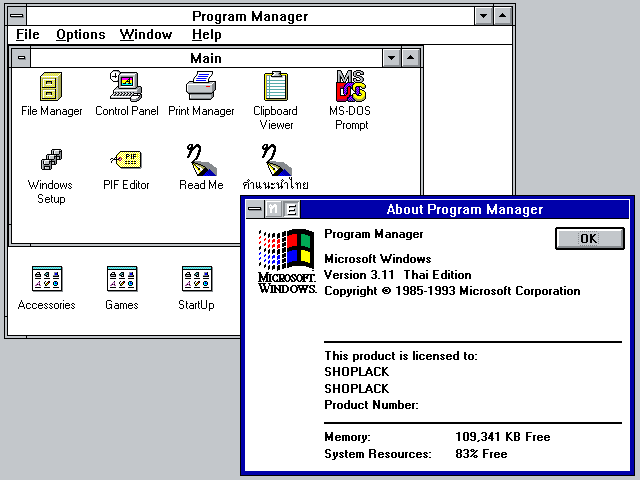This screenshot has height=480, width=640.
Task: Click the 'Microsoft Windows' text line
Action: pos(378,259)
